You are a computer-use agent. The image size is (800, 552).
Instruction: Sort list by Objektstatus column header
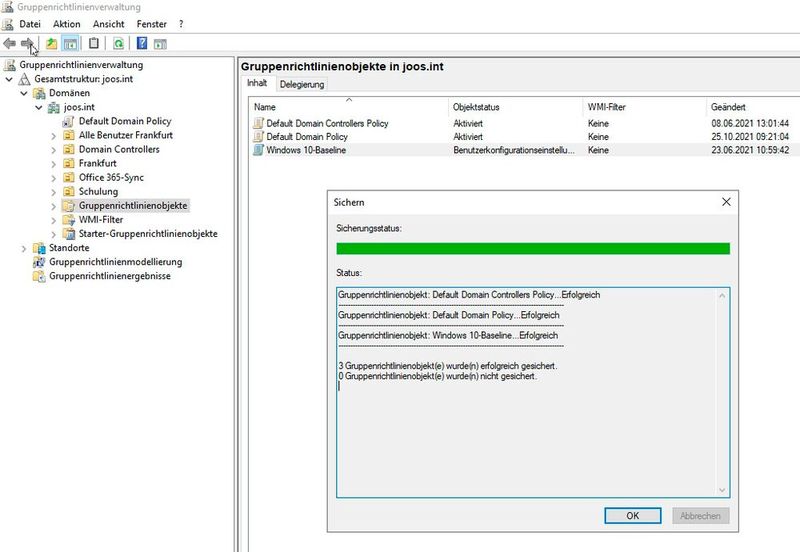pyautogui.click(x=515, y=107)
